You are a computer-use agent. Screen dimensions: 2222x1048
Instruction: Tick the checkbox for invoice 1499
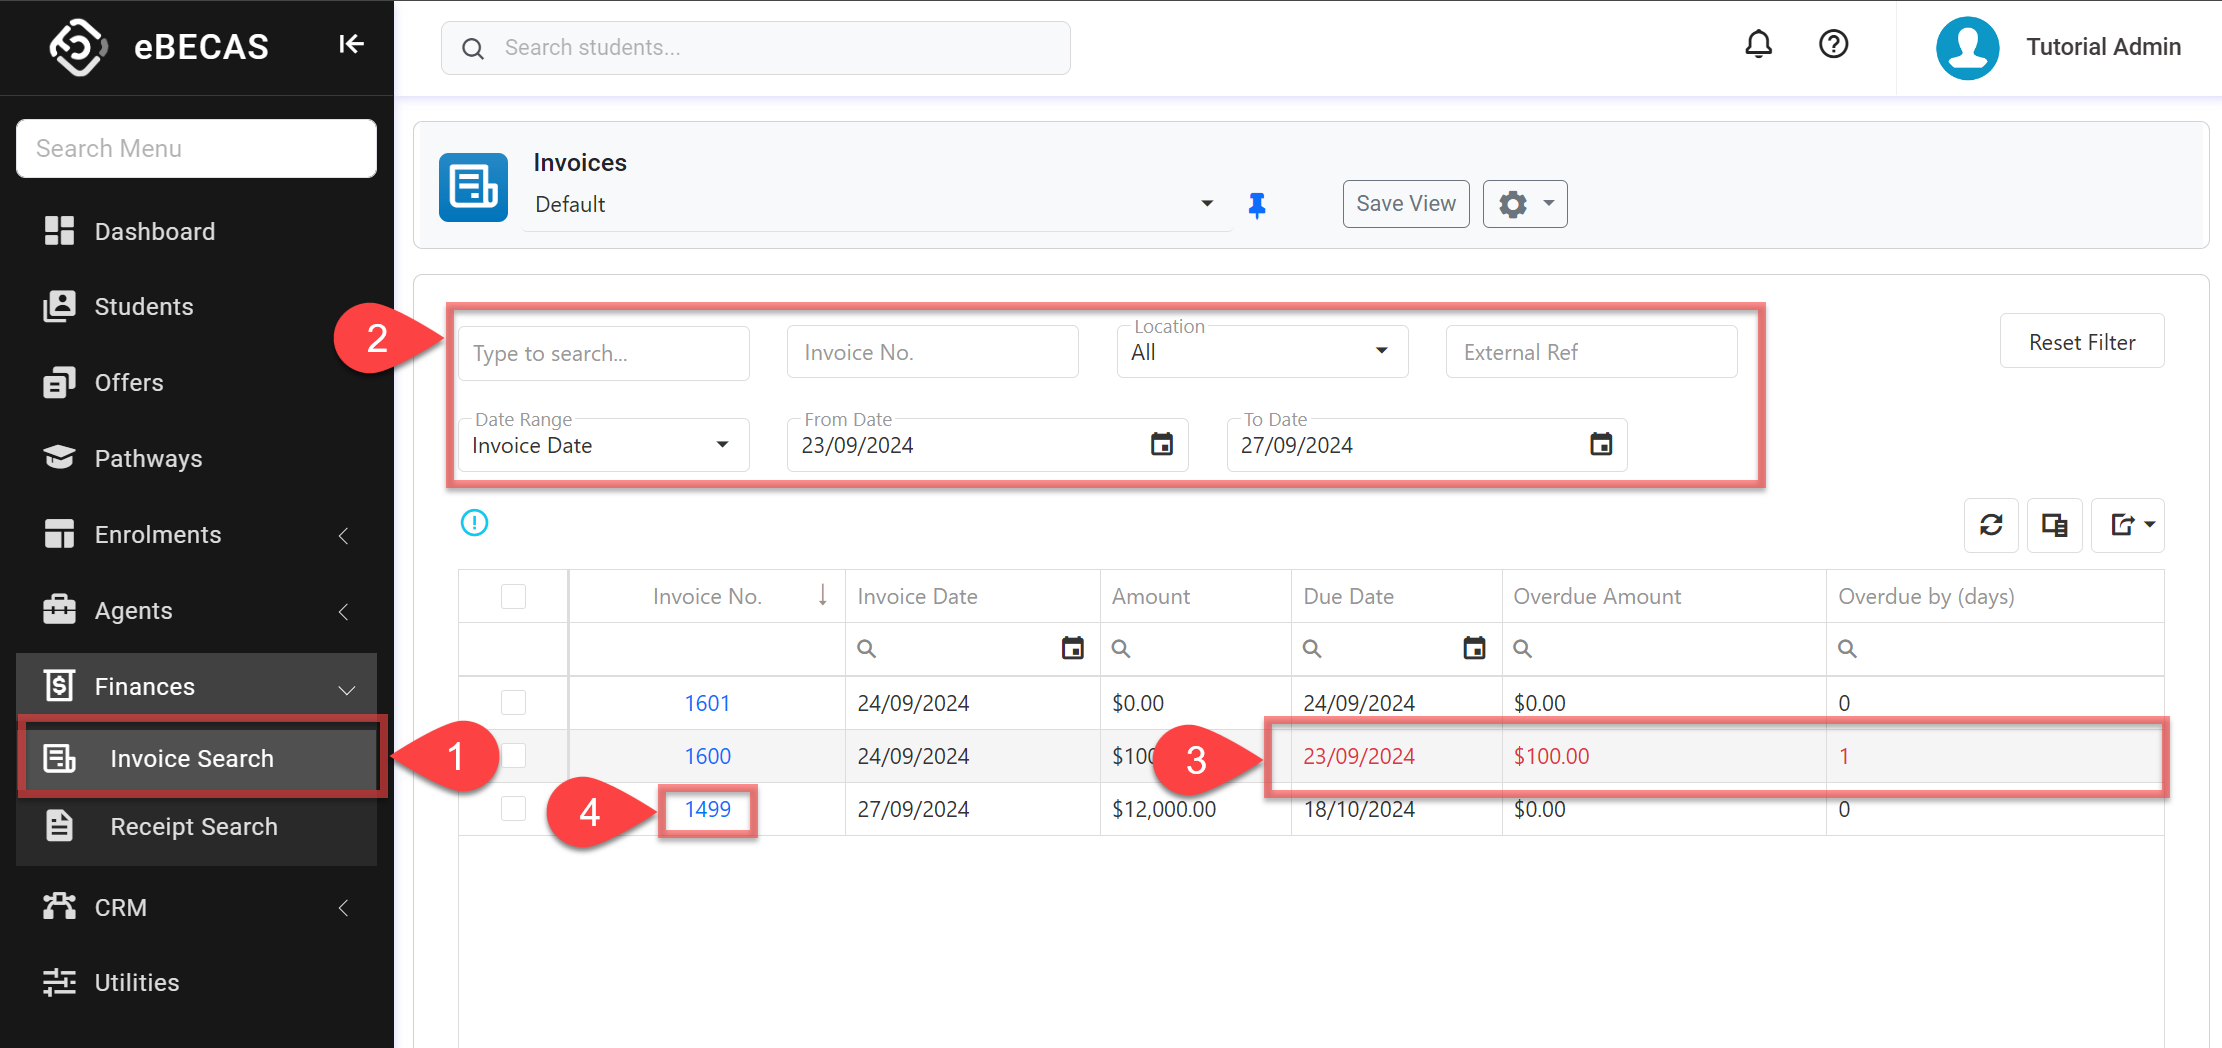[513, 808]
